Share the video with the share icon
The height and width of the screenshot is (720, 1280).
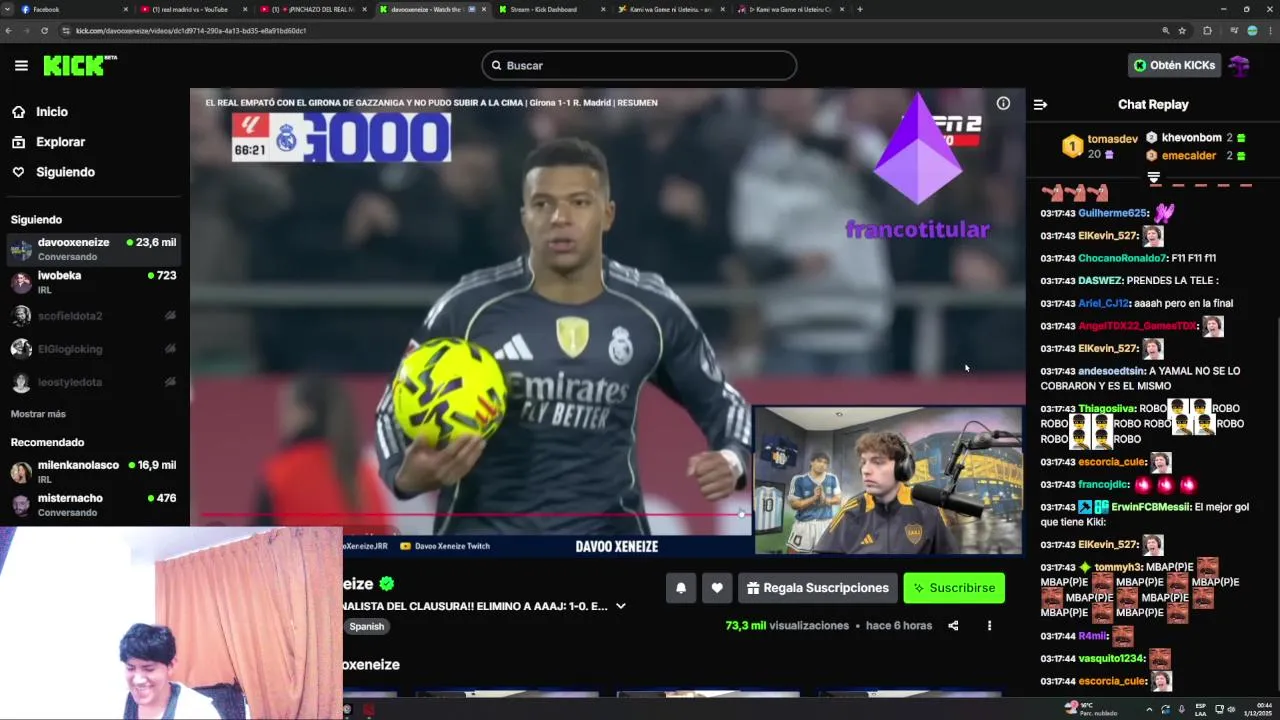[x=953, y=626]
